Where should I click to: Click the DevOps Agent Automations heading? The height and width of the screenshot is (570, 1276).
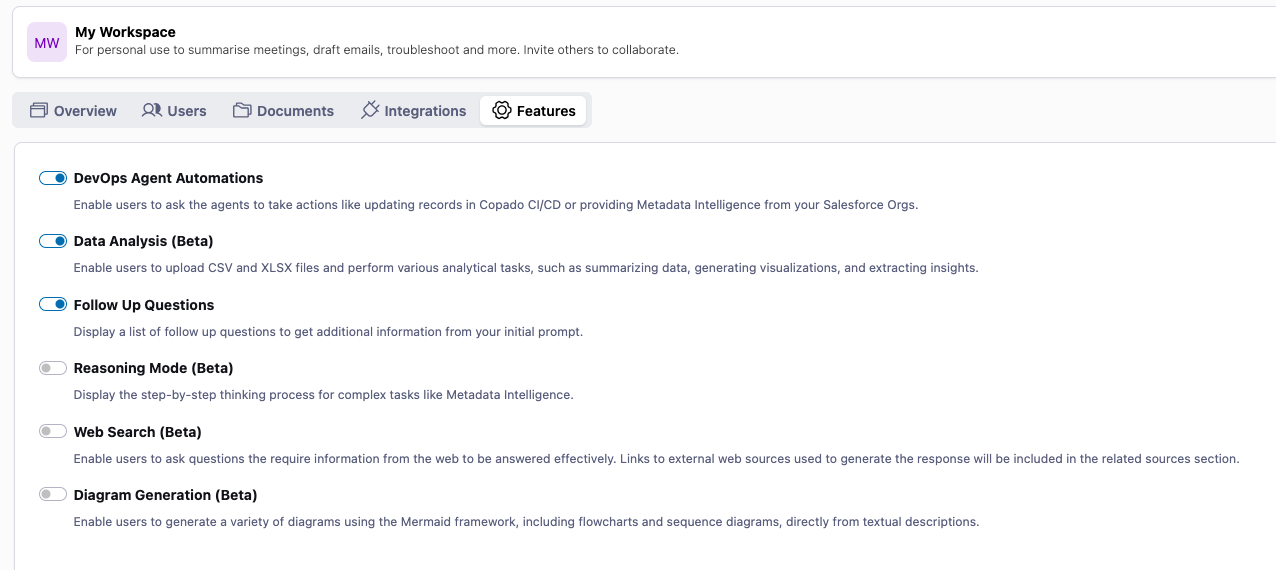pos(168,178)
